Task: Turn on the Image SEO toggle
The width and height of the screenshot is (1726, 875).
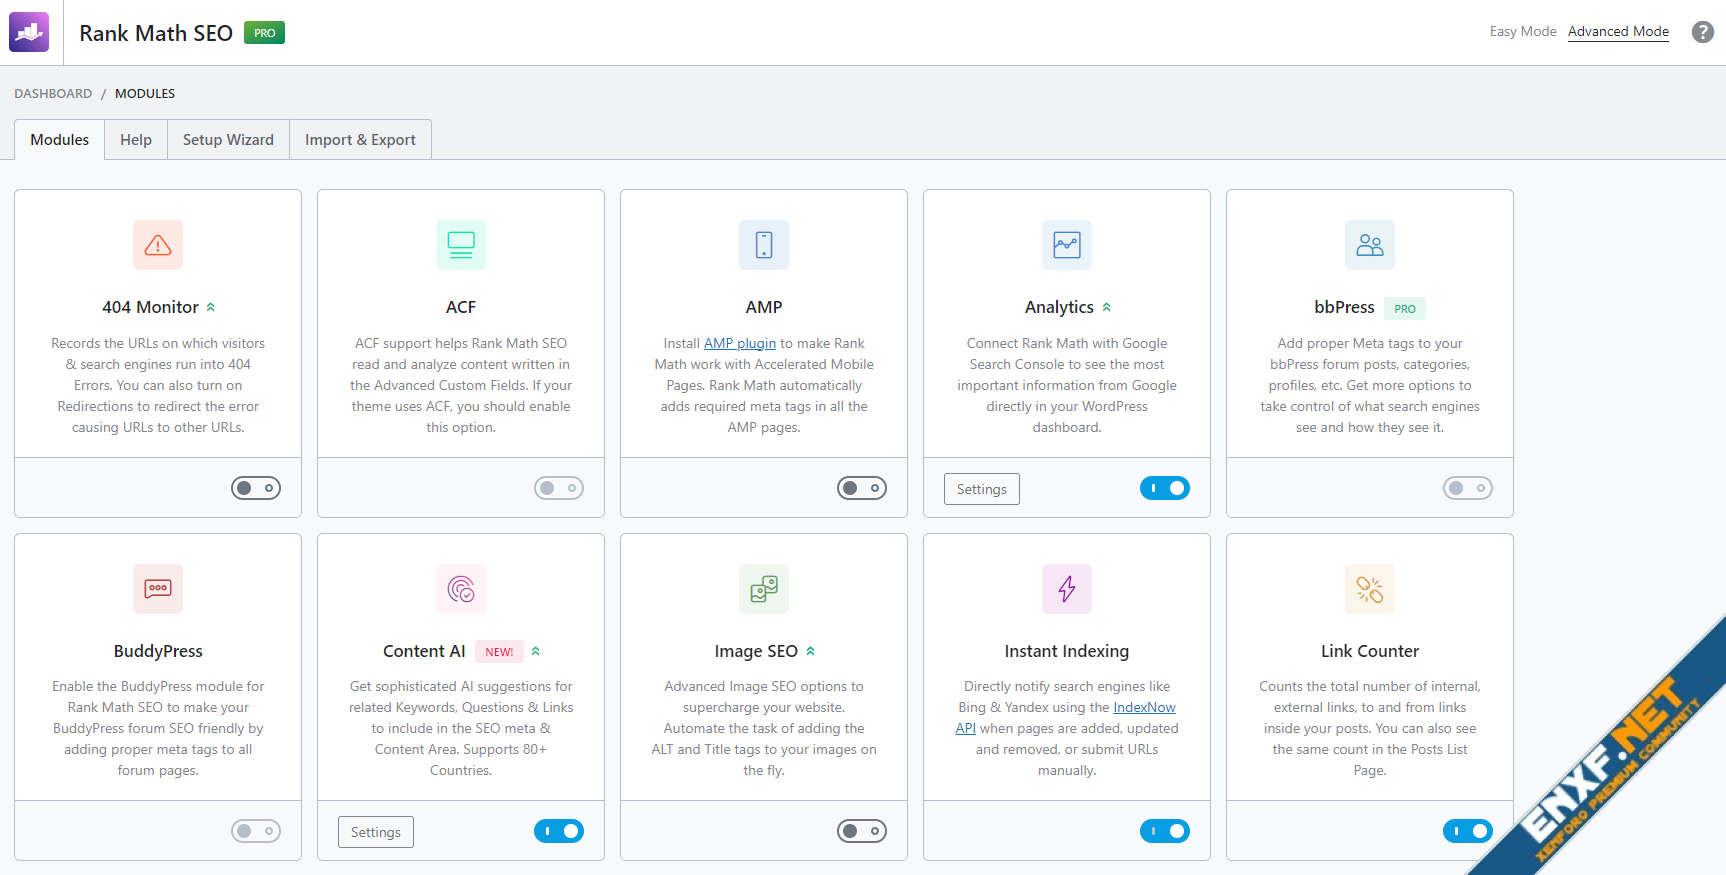Action: (861, 831)
